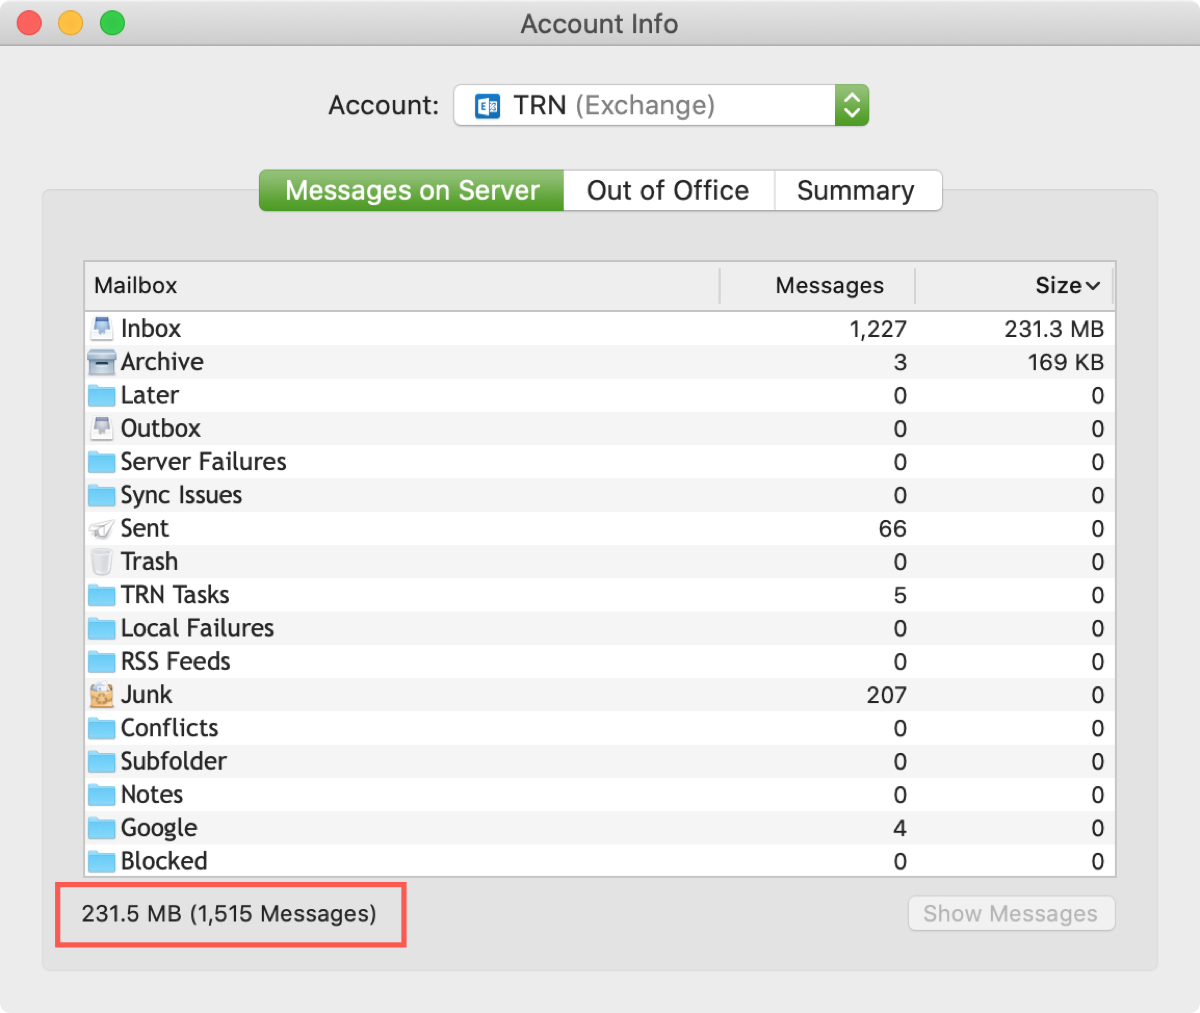Click the Mailbox column header
The image size is (1200, 1013).
(136, 285)
